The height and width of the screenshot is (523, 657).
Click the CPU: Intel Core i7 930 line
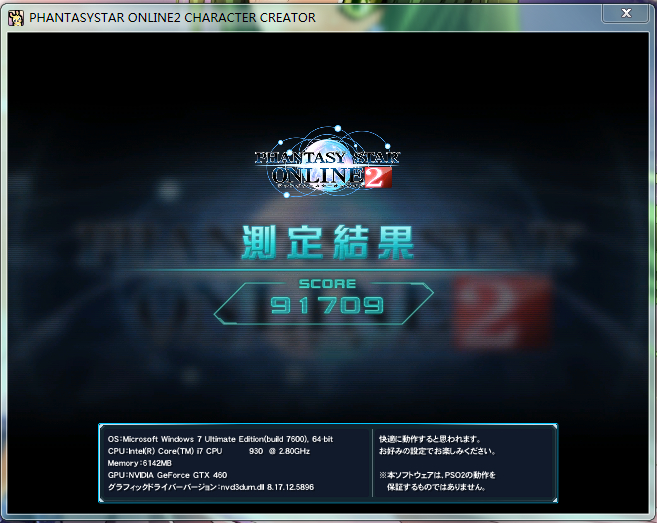point(209,451)
